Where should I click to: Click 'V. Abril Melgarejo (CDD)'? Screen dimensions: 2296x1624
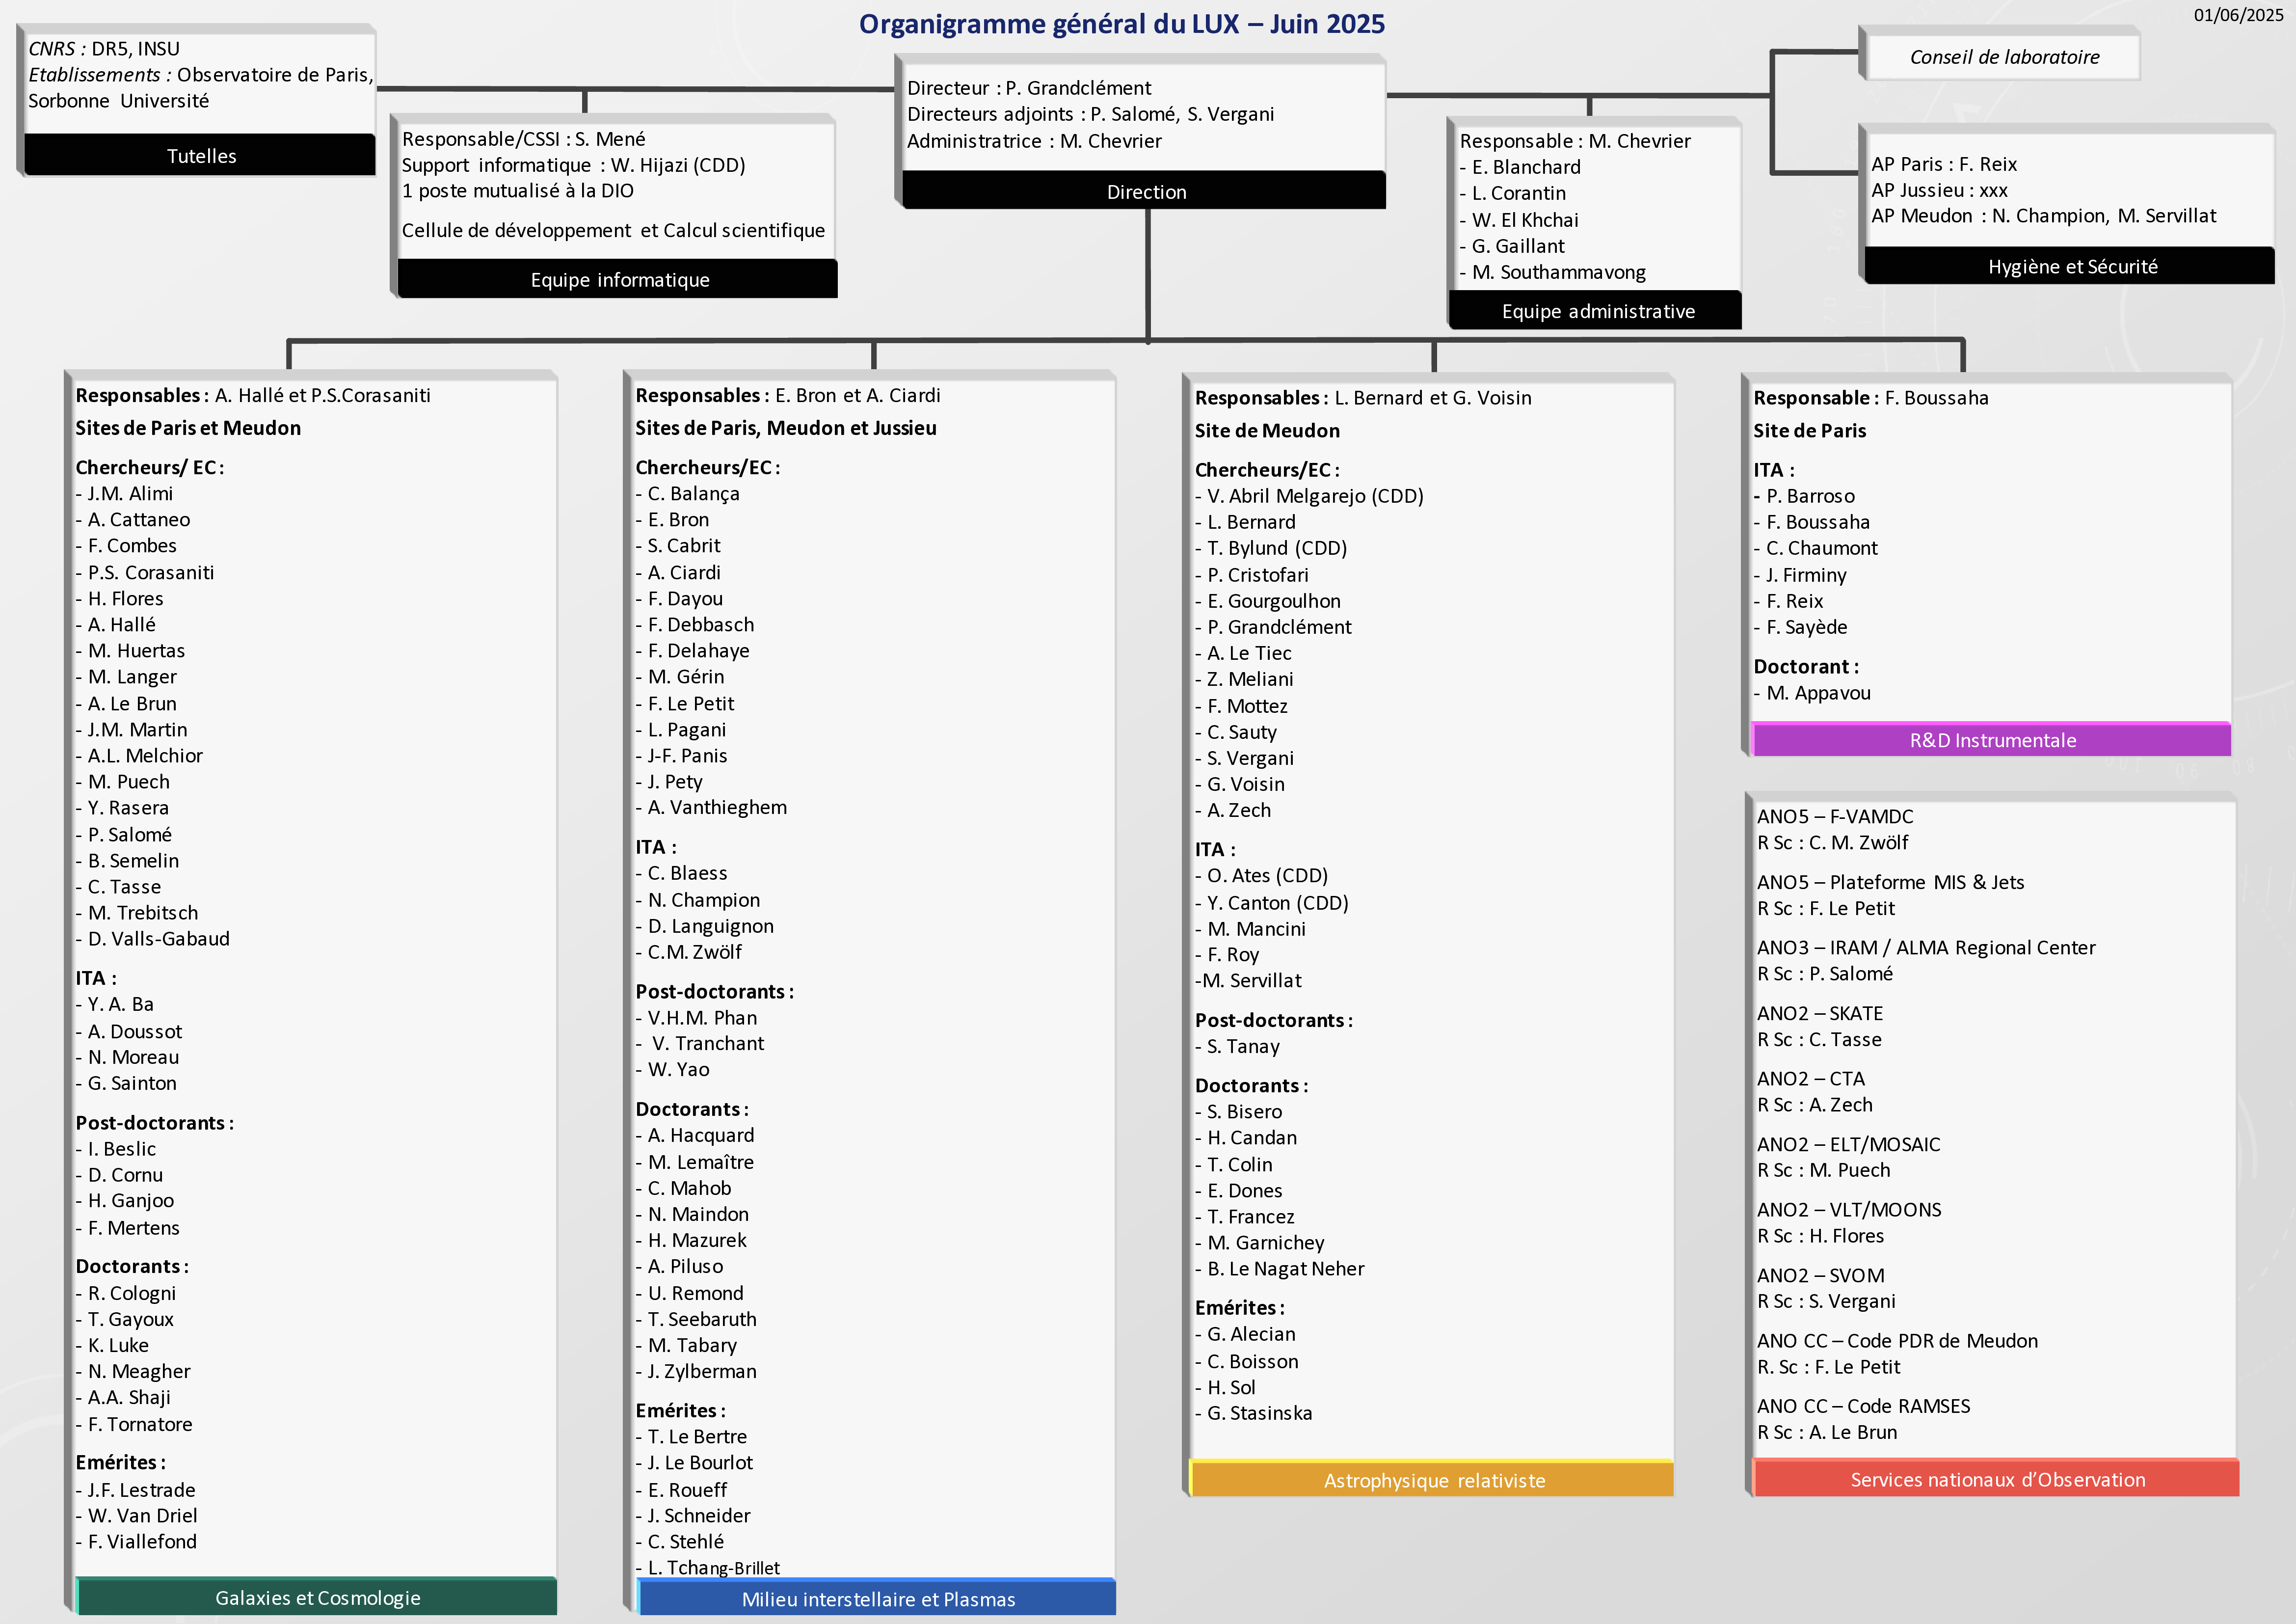pos(1309,496)
